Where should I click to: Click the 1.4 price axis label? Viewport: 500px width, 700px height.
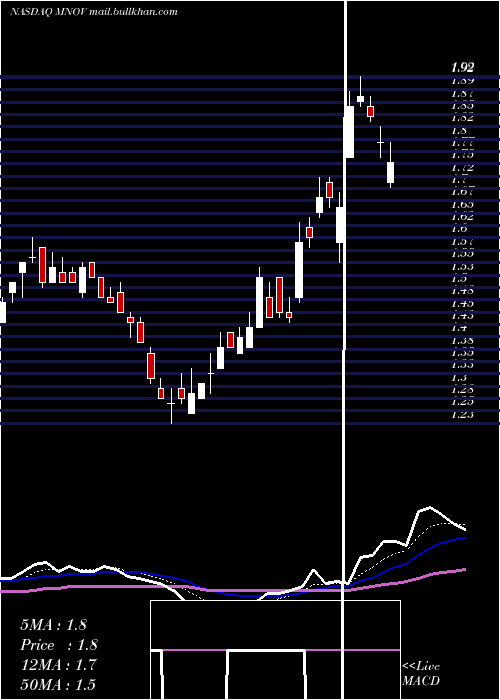(x=459, y=328)
